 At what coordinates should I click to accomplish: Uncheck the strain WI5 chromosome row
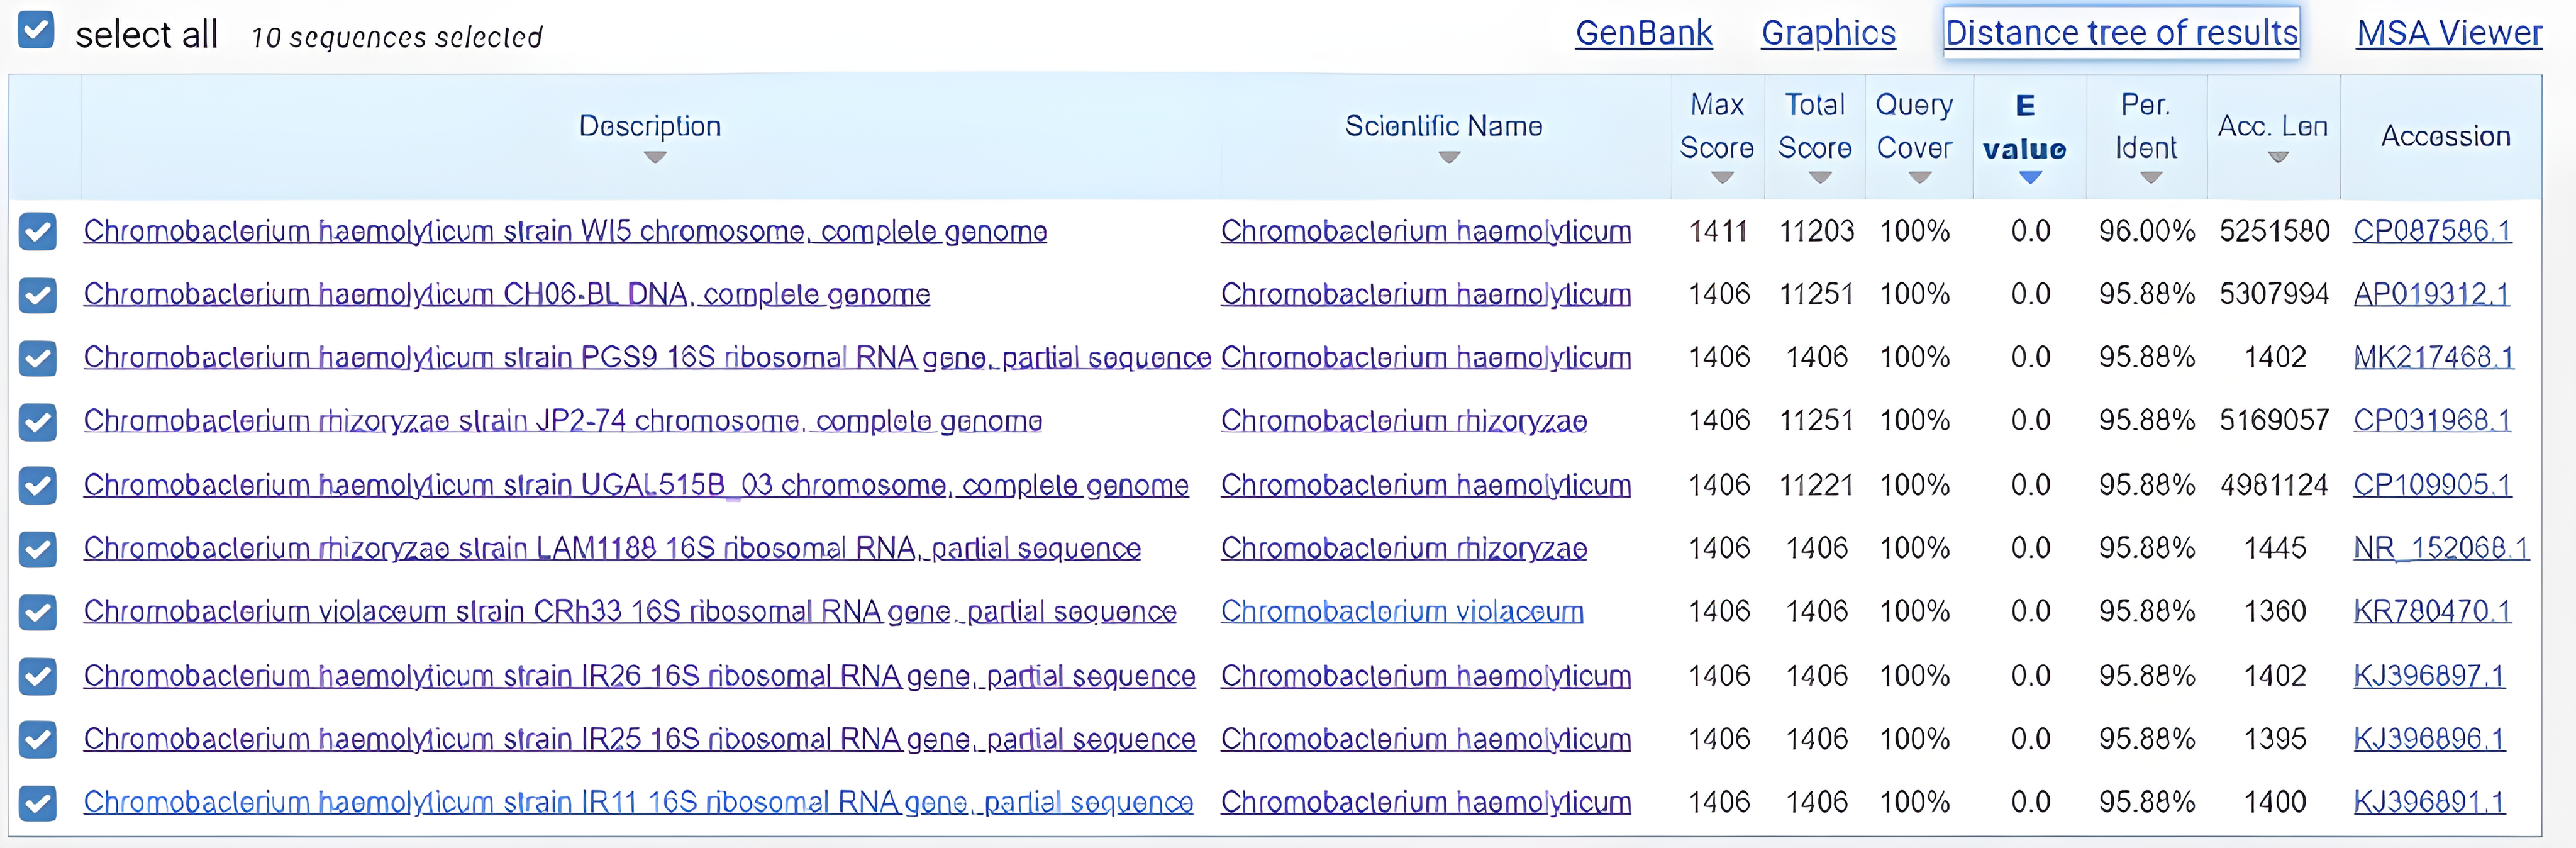[38, 231]
